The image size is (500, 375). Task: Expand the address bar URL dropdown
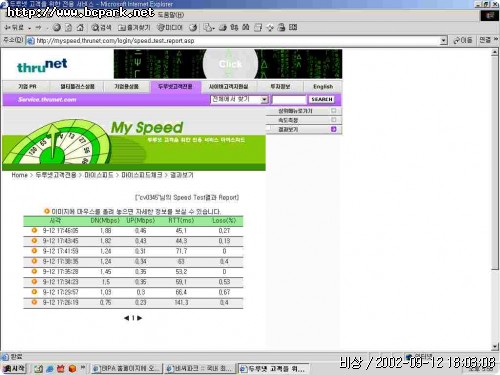[x=443, y=41]
